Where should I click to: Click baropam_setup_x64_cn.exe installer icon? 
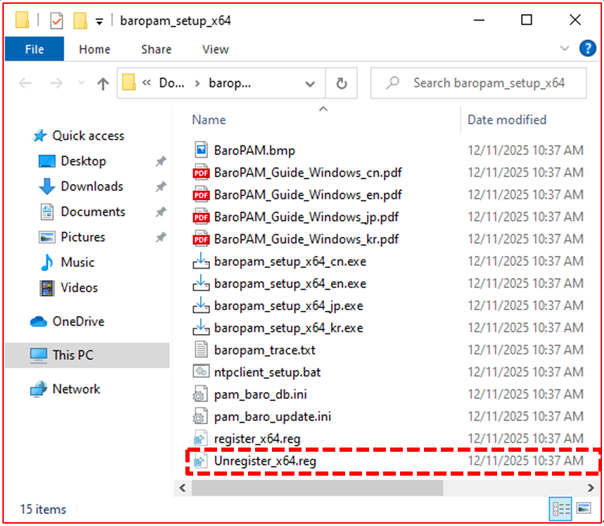pos(201,261)
